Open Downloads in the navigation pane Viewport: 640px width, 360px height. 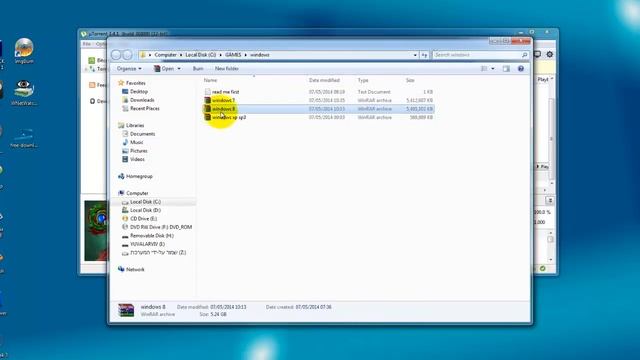142,100
